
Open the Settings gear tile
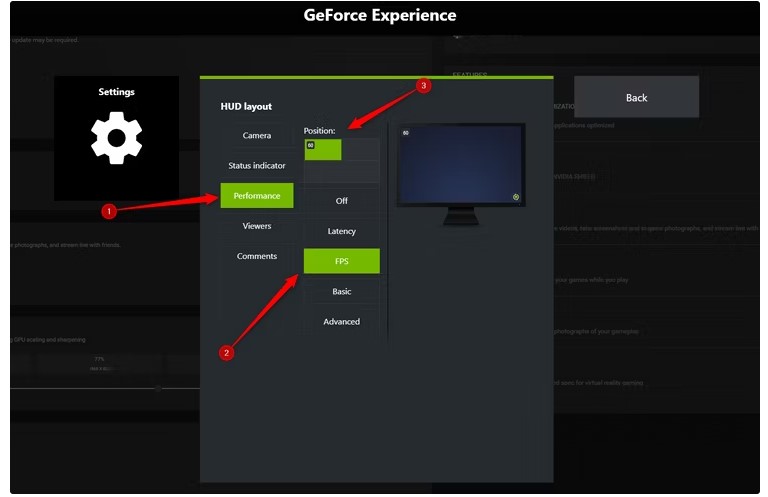pyautogui.click(x=116, y=138)
